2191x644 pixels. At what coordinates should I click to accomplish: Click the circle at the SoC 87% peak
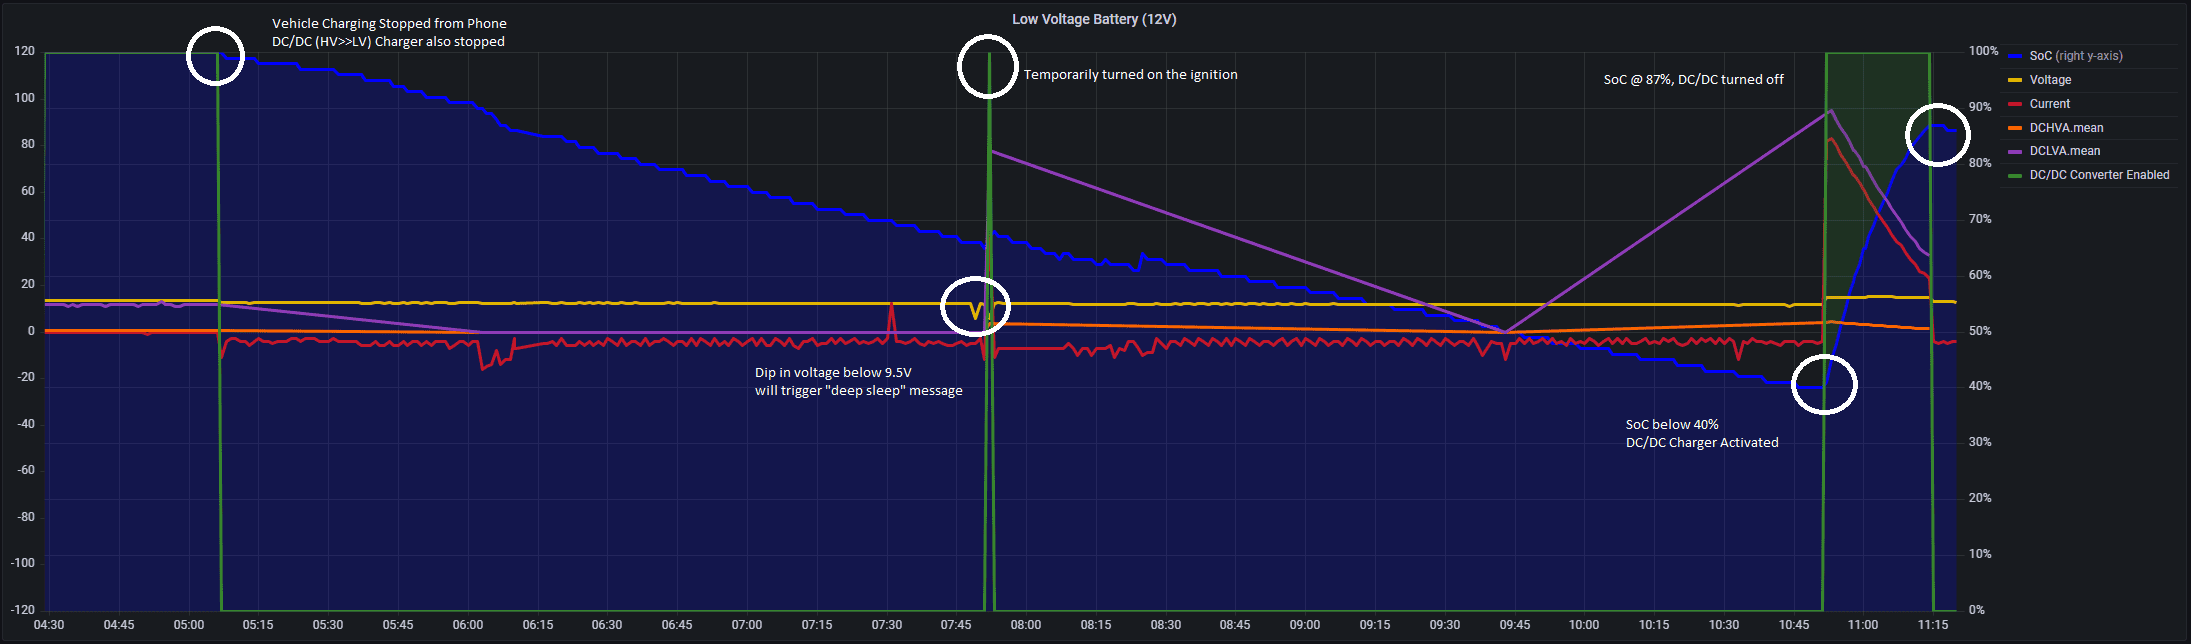[1937, 134]
